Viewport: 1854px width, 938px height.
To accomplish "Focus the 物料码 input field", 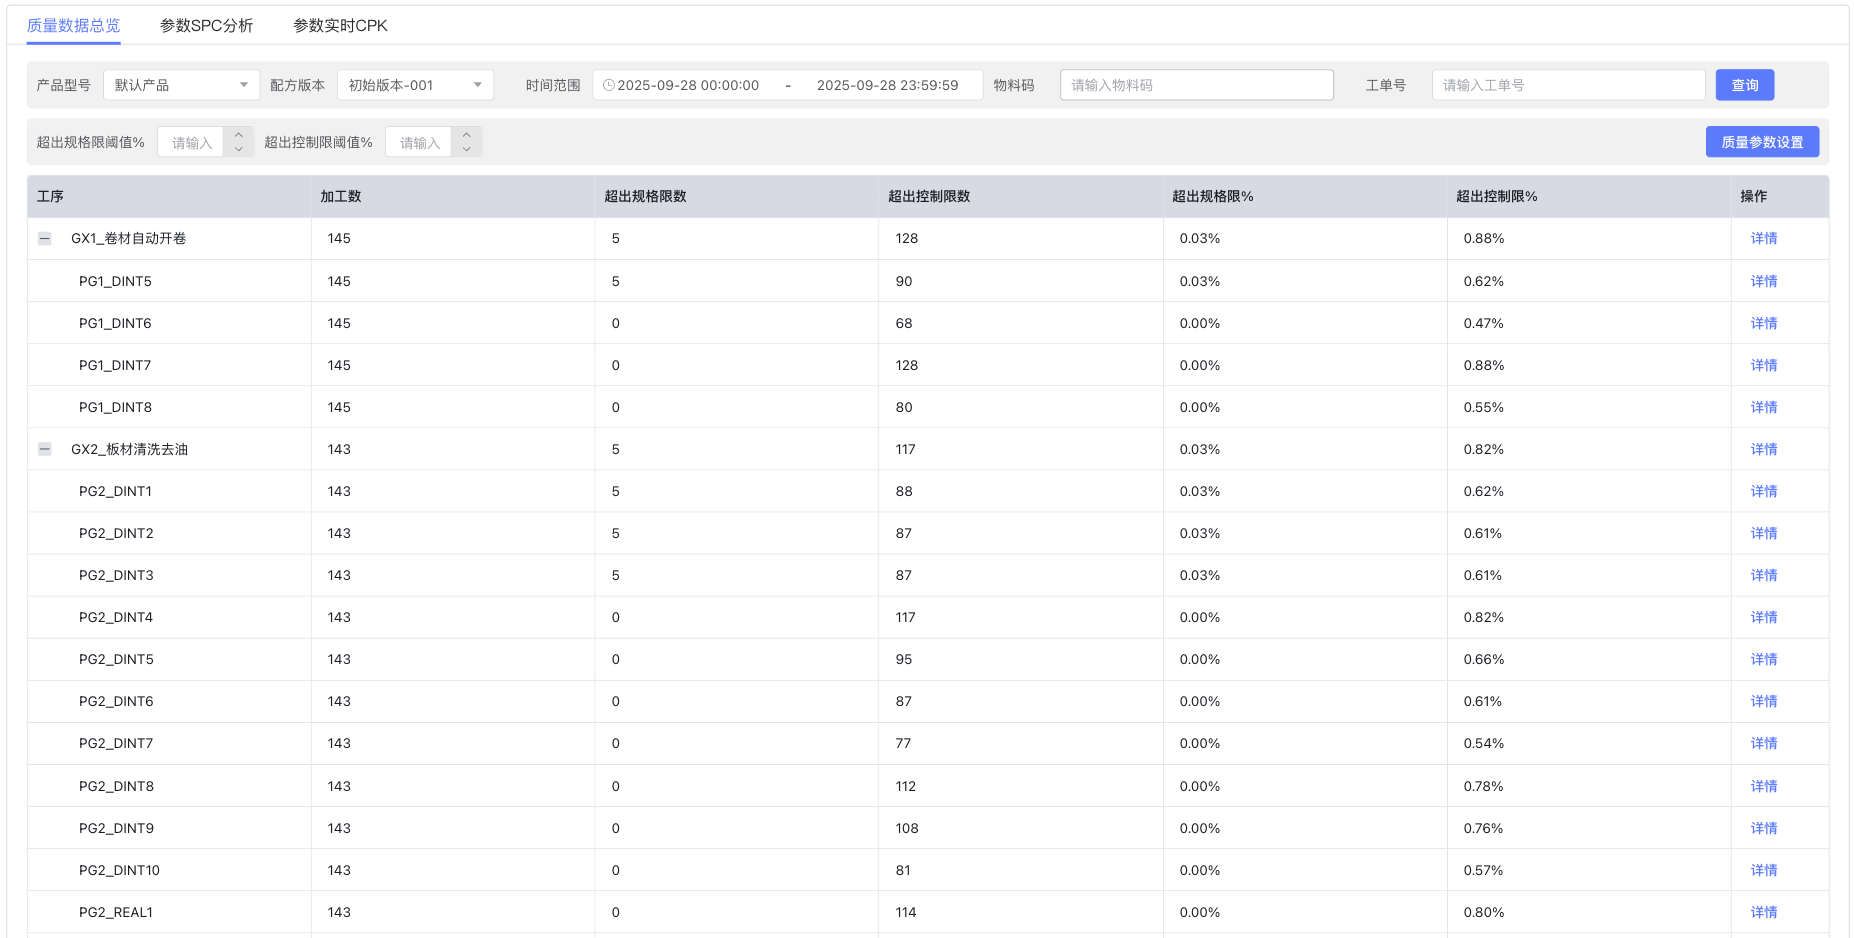I will tap(1196, 85).
